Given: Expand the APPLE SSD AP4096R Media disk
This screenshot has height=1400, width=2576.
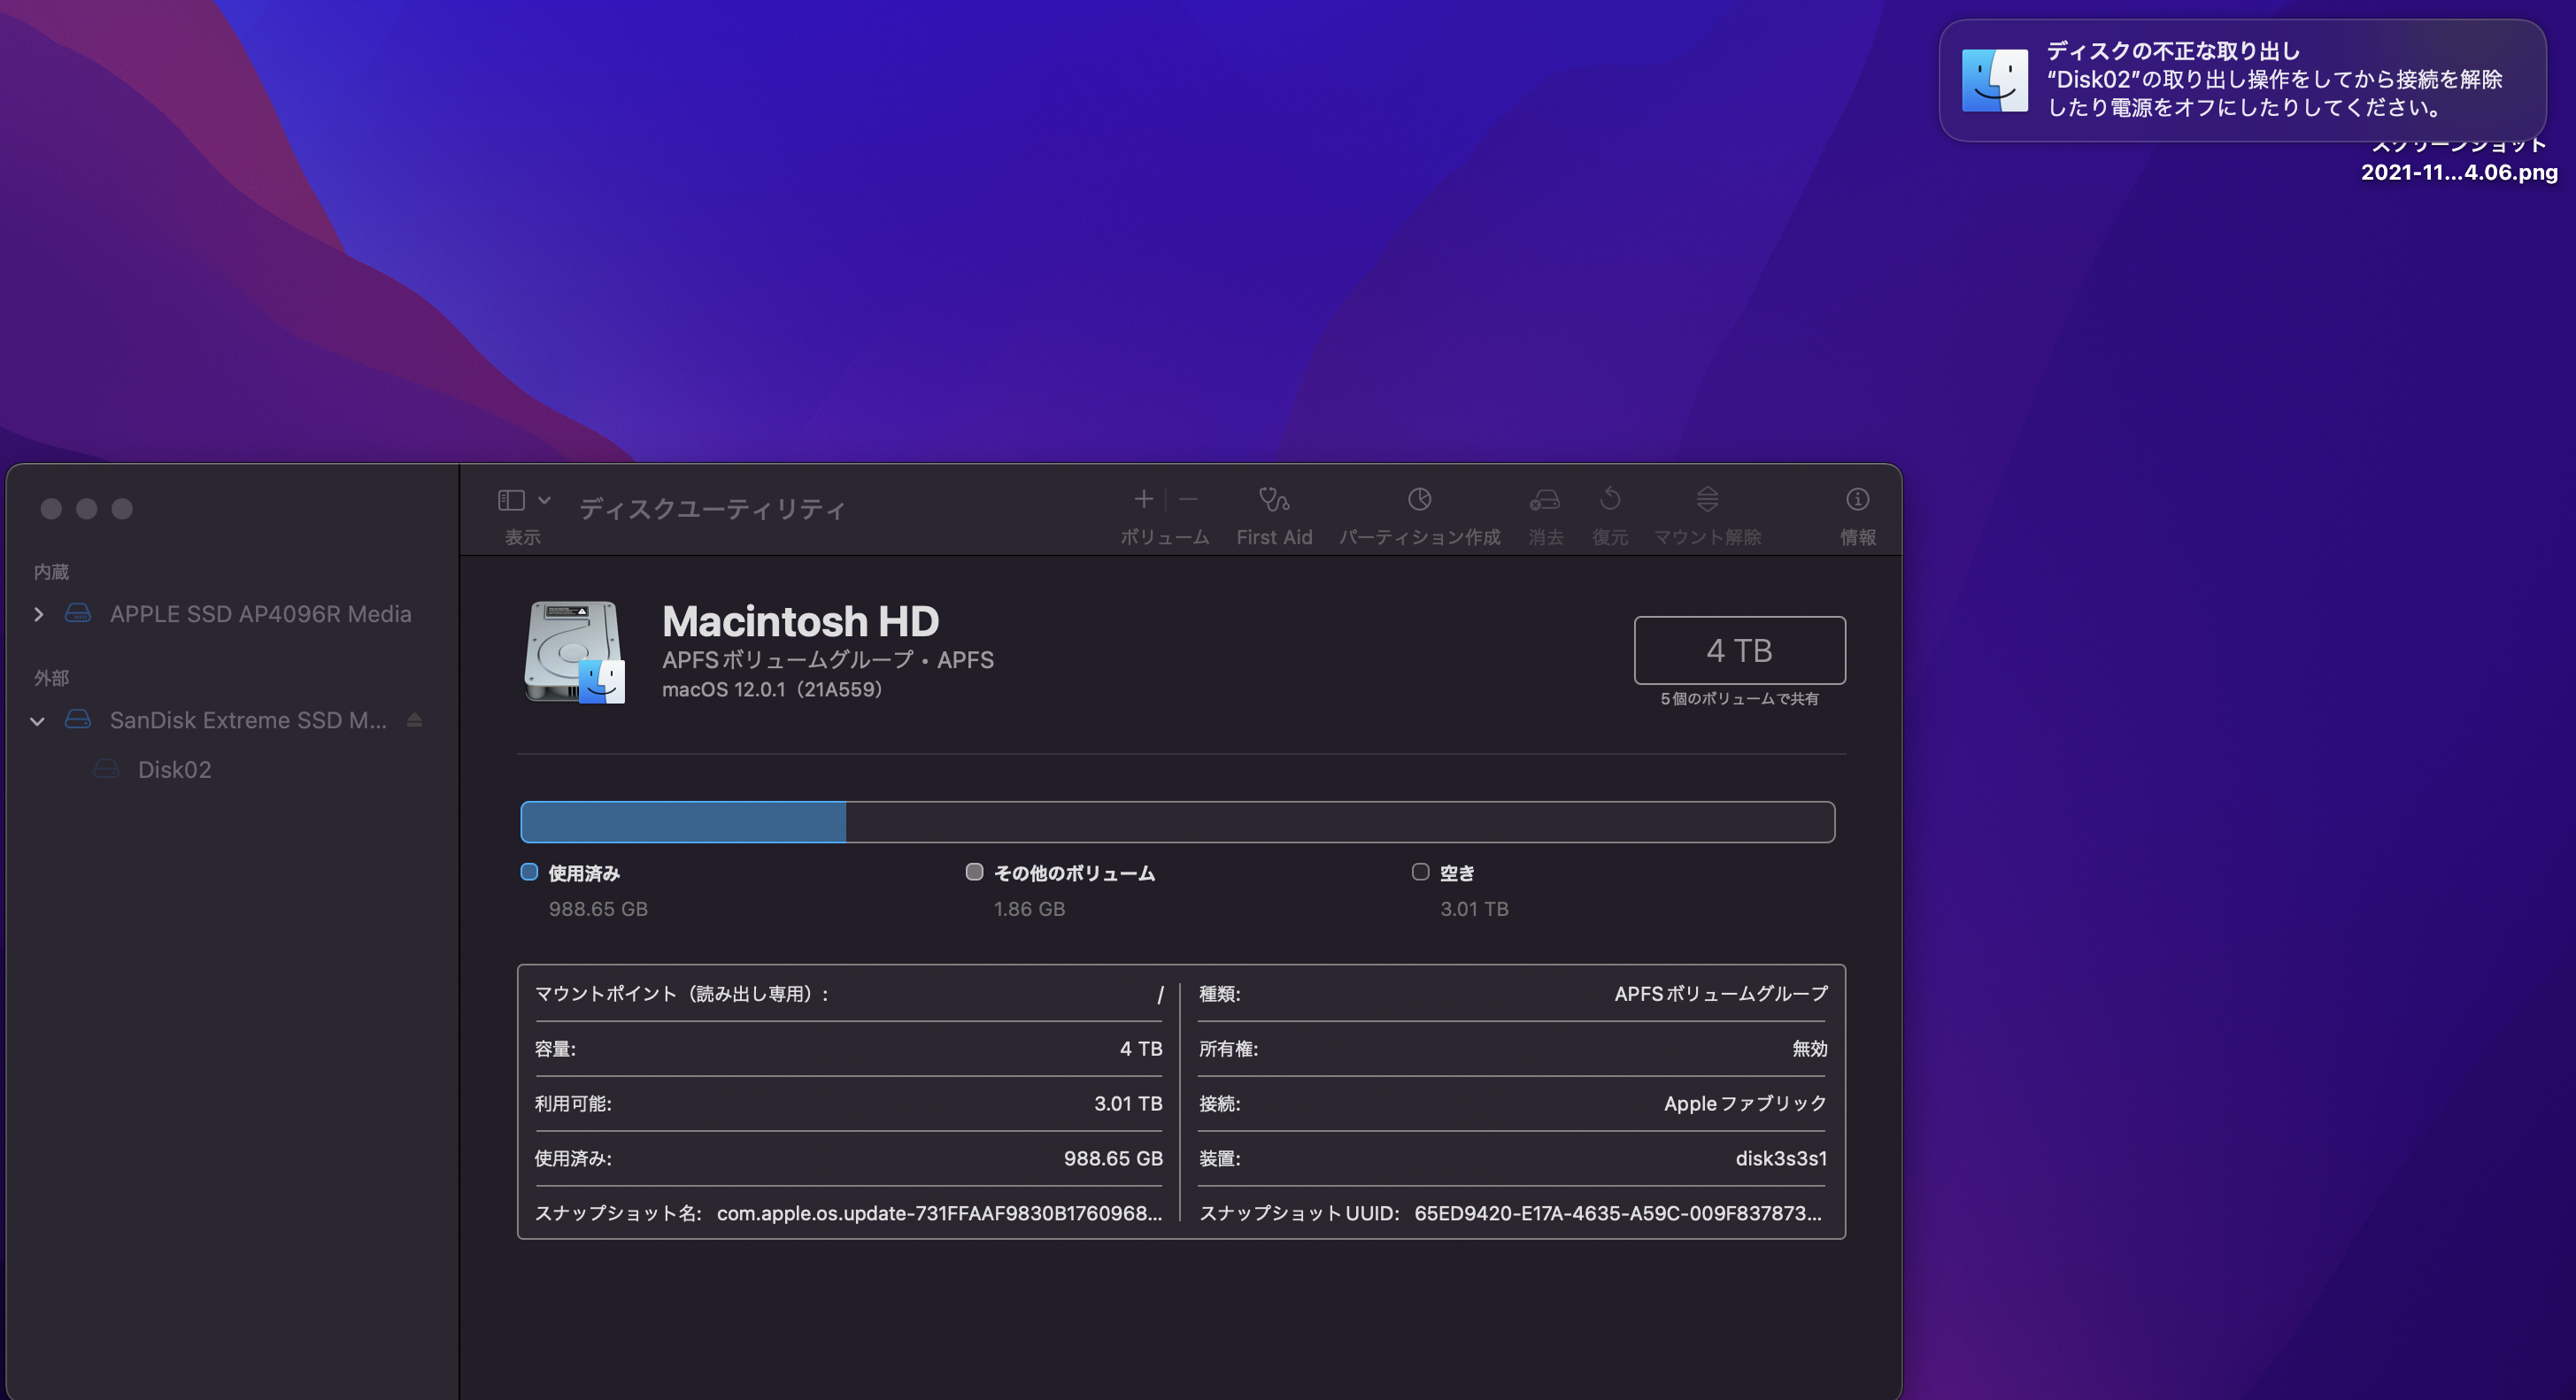Looking at the screenshot, I should 38,614.
